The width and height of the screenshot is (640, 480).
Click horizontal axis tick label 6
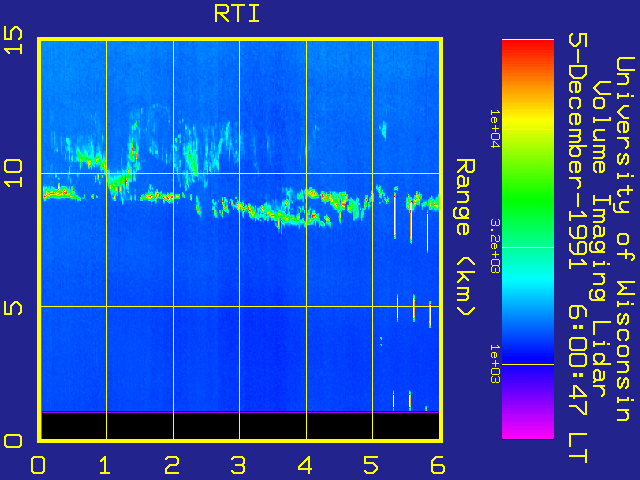pos(437,465)
